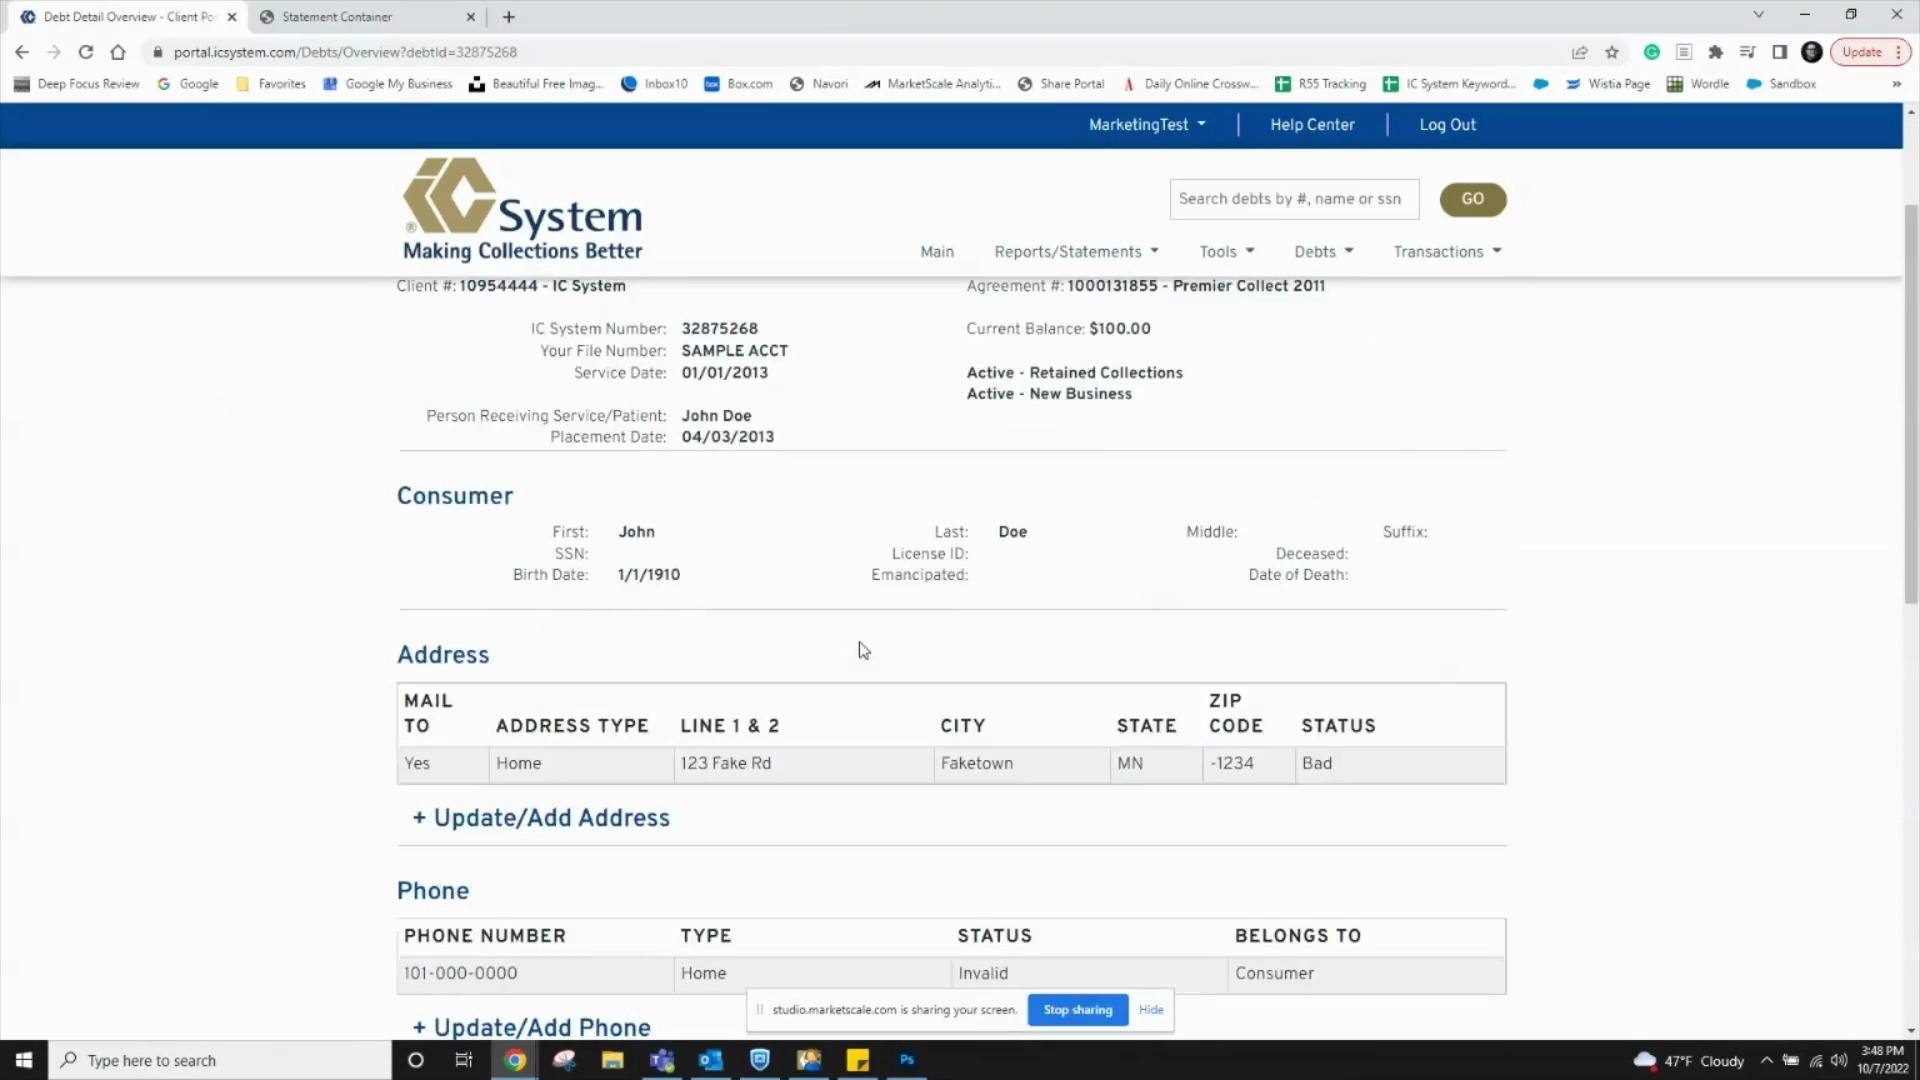Open the Grammarly extension icon

tap(1652, 52)
